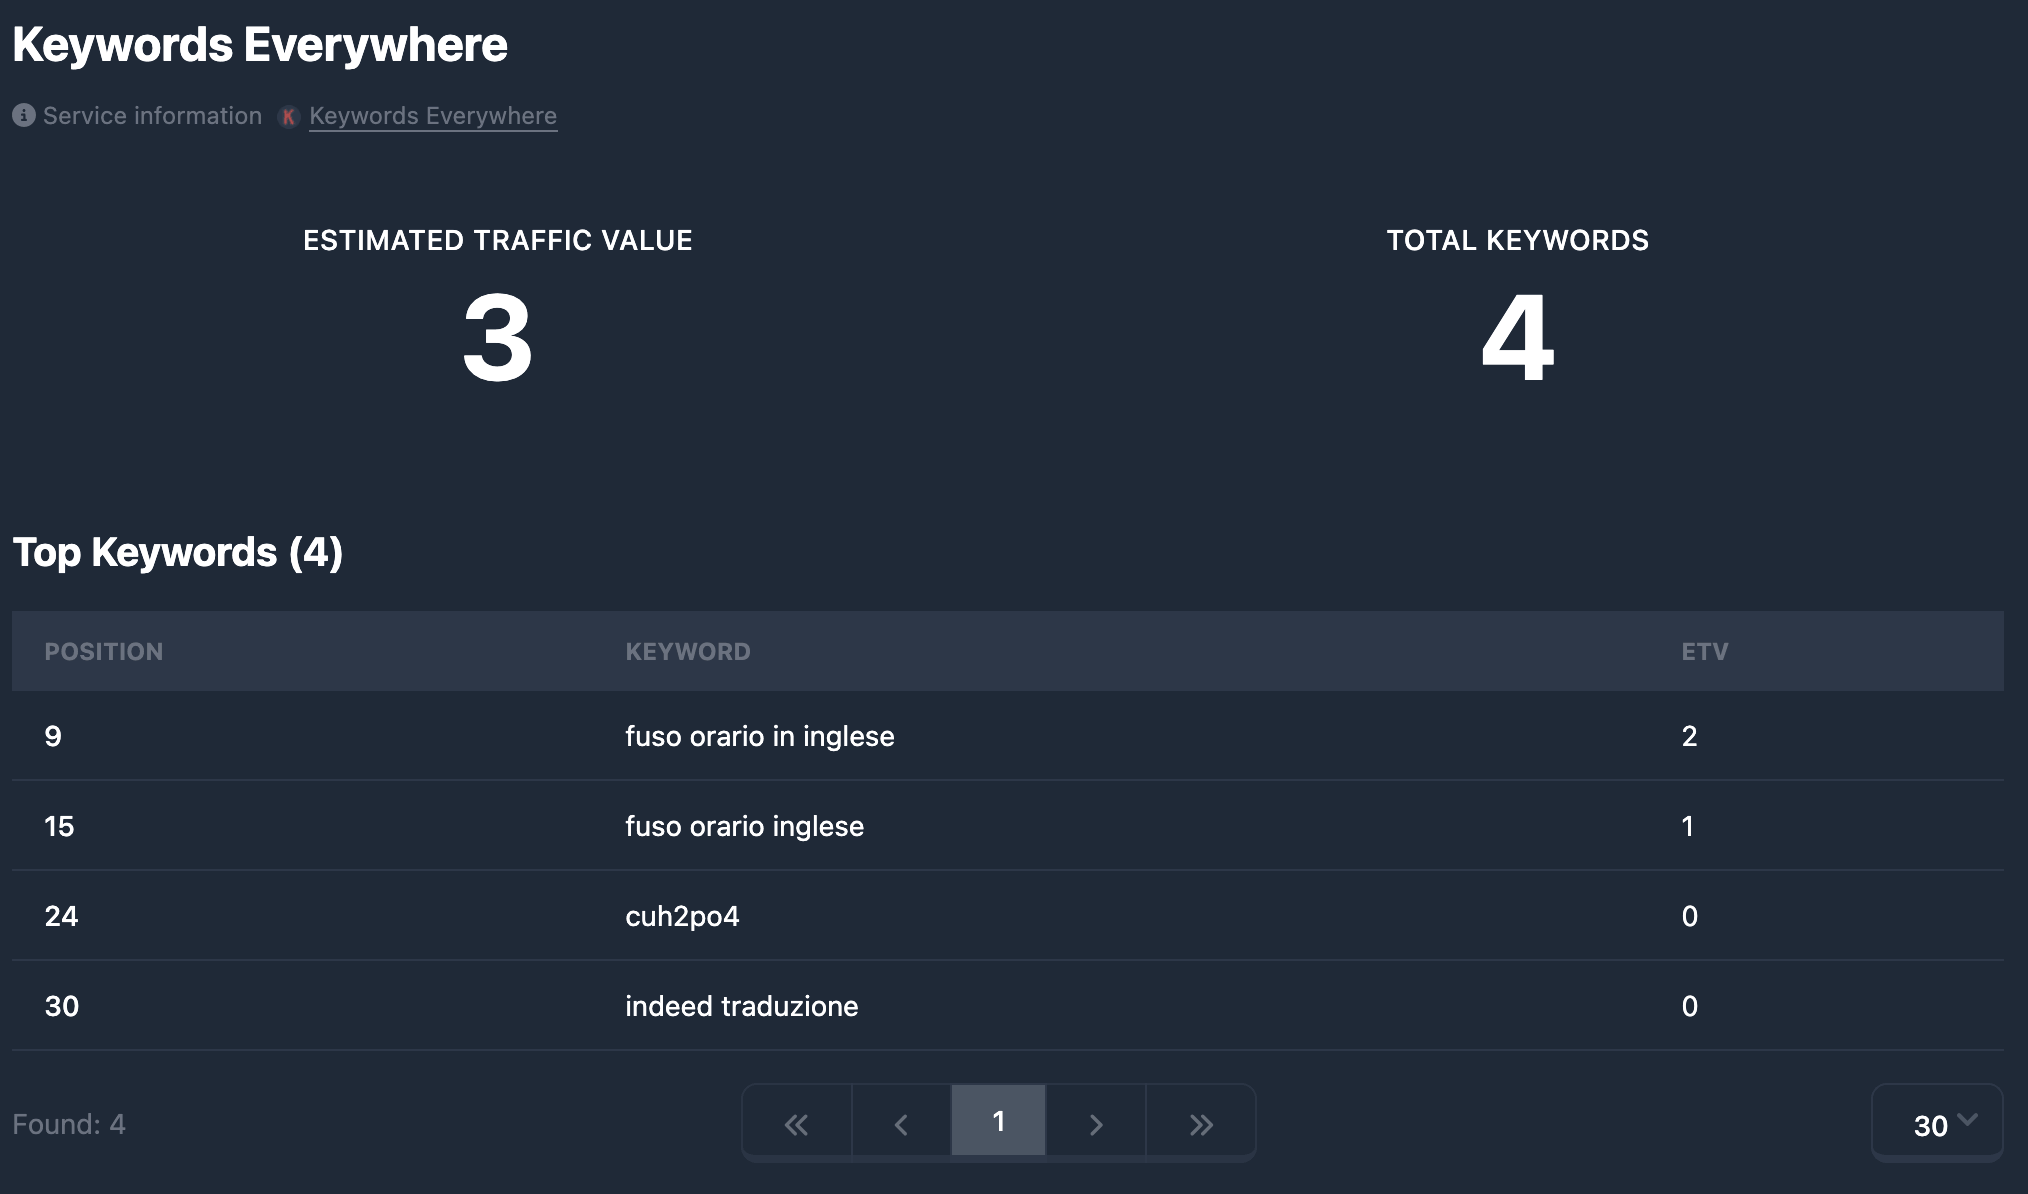Go to previous page using left chevron
Viewport: 2028px width, 1194px height.
(x=897, y=1122)
